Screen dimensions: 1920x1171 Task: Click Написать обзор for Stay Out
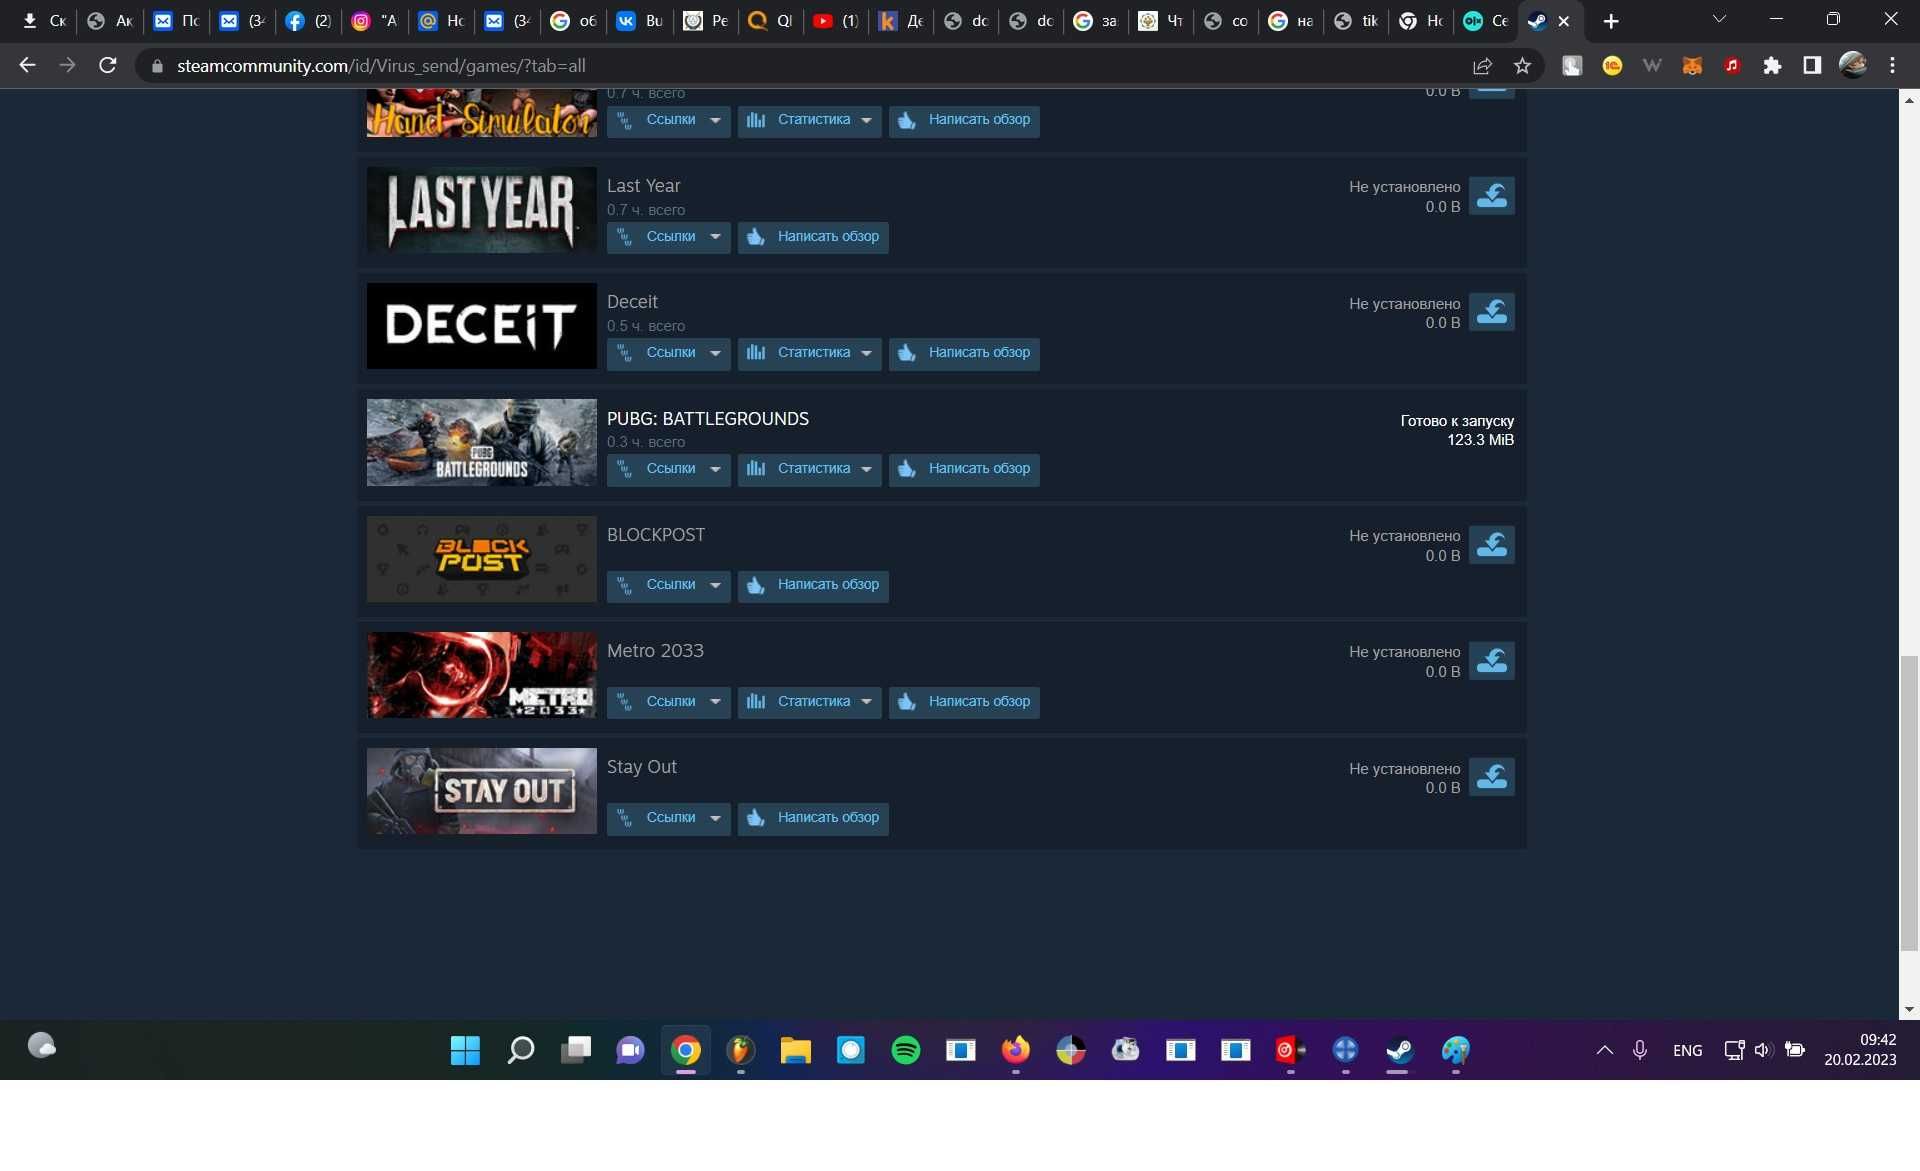click(813, 818)
